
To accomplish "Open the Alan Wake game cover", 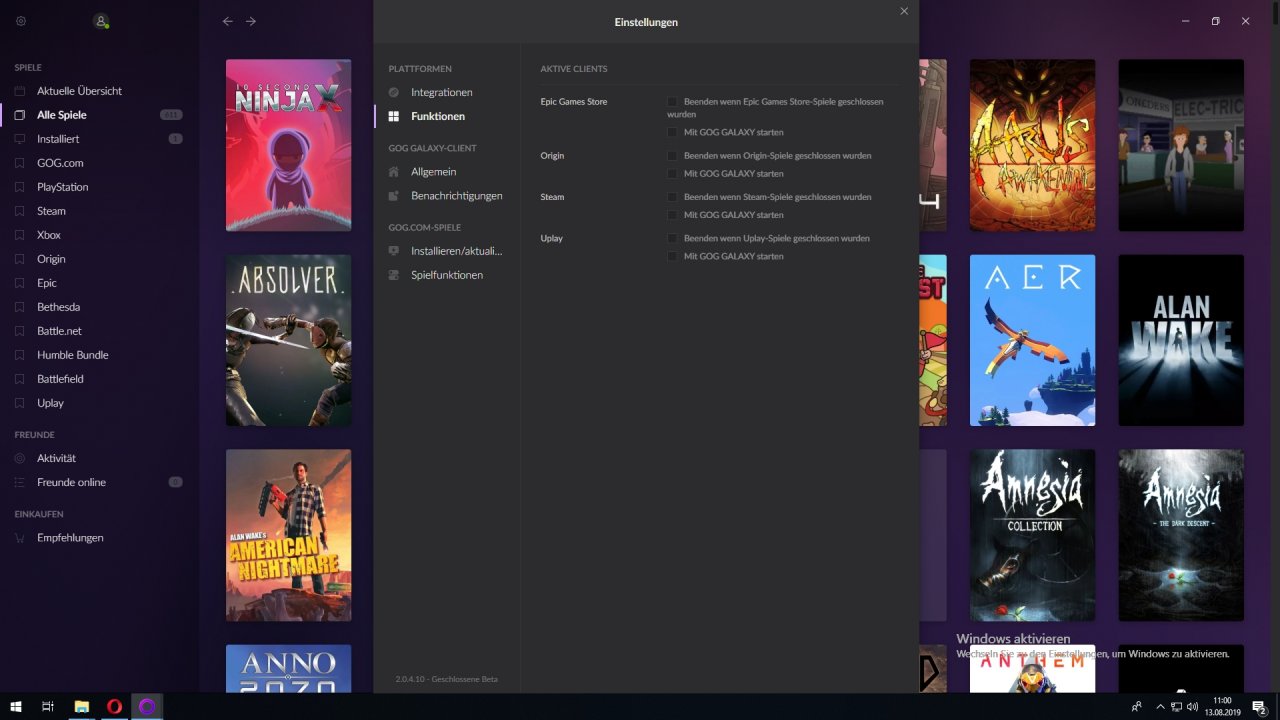I will point(1181,340).
